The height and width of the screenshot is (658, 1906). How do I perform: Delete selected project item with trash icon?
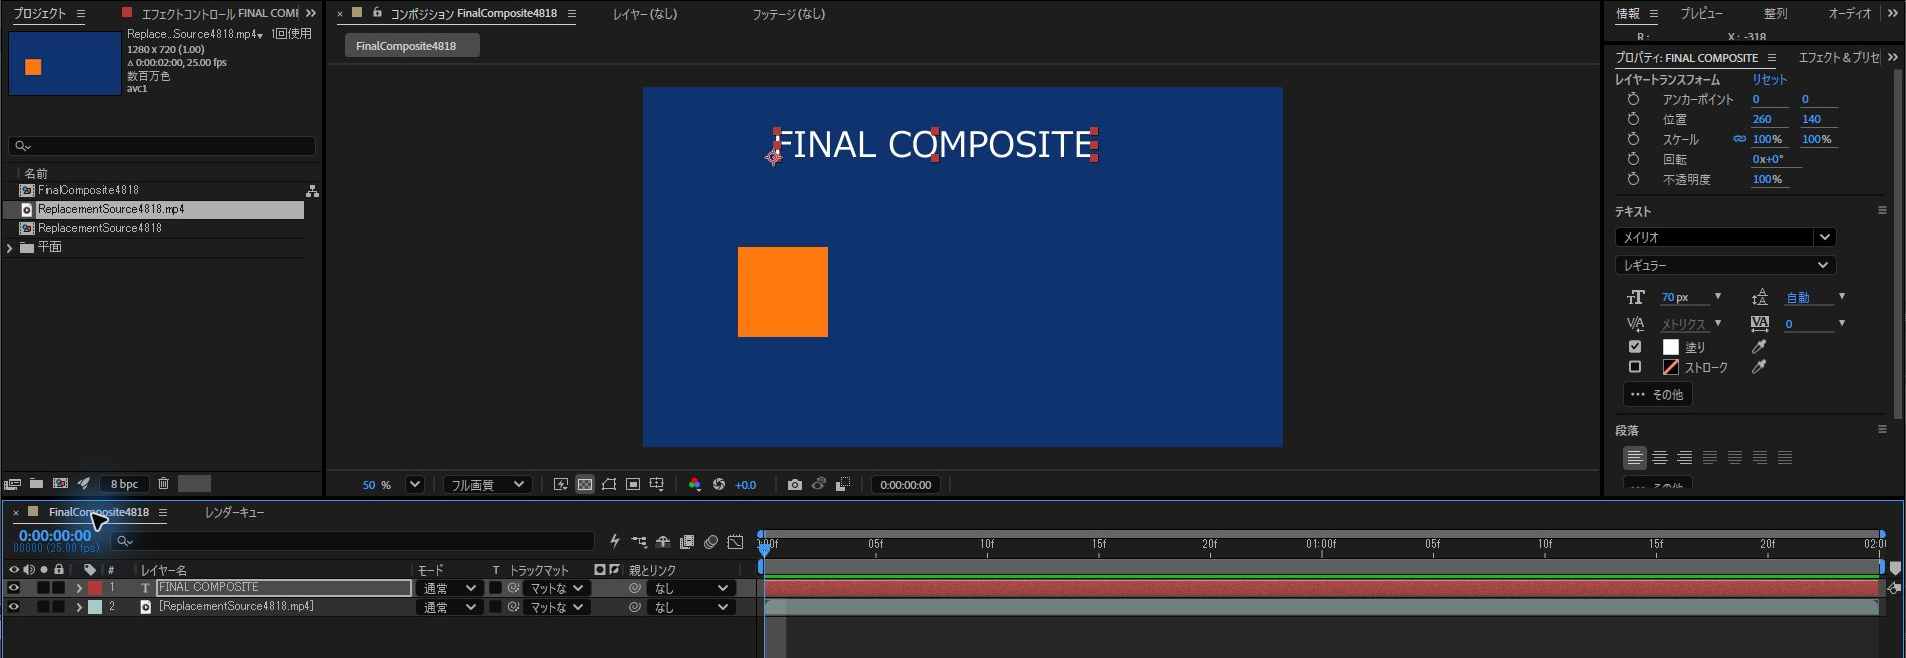tap(163, 484)
